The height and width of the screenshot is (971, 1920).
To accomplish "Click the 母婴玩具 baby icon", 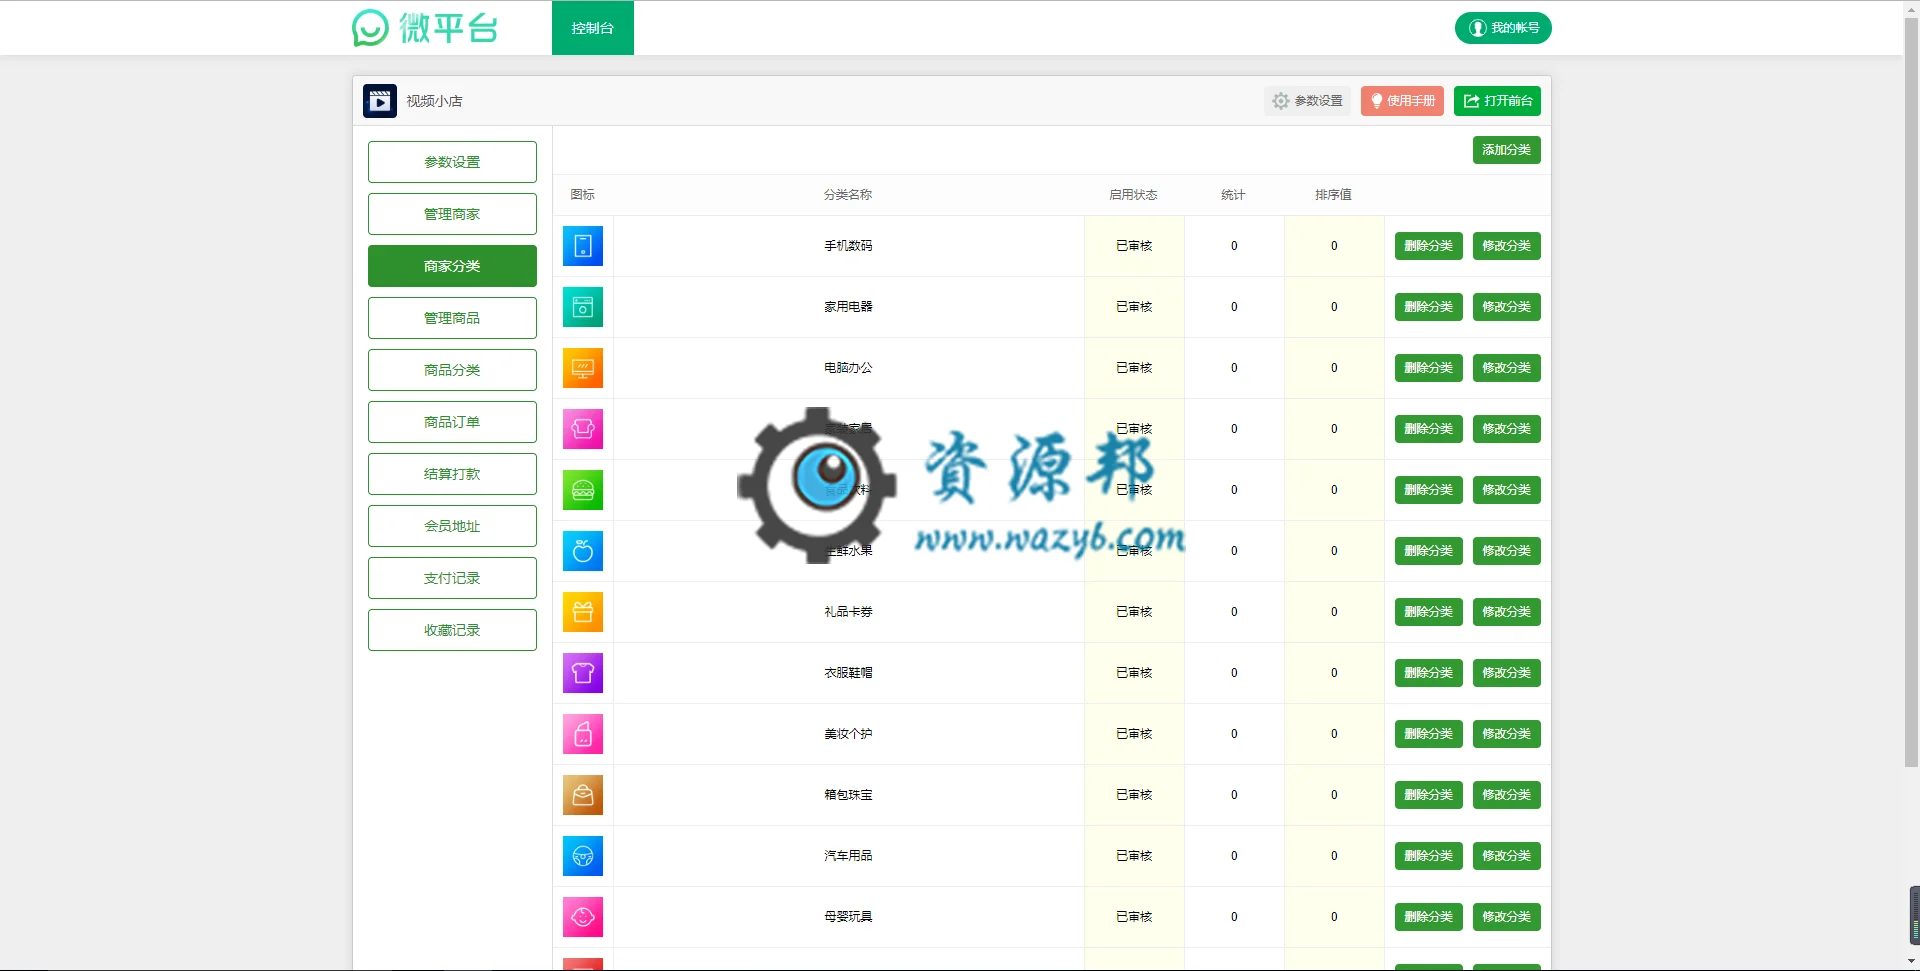I will (583, 917).
